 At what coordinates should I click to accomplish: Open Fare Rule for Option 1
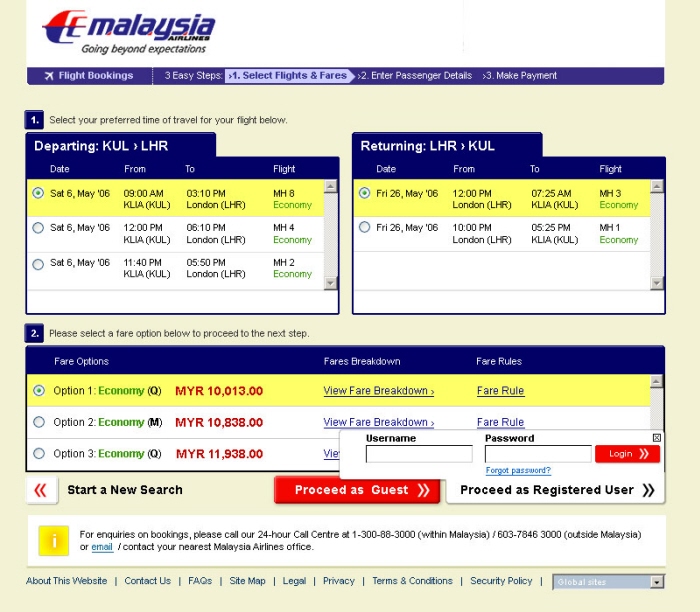coord(500,391)
